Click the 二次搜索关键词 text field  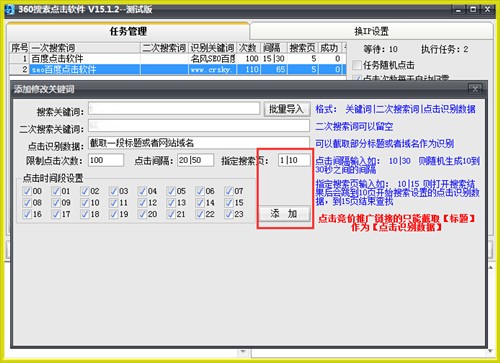[199, 126]
